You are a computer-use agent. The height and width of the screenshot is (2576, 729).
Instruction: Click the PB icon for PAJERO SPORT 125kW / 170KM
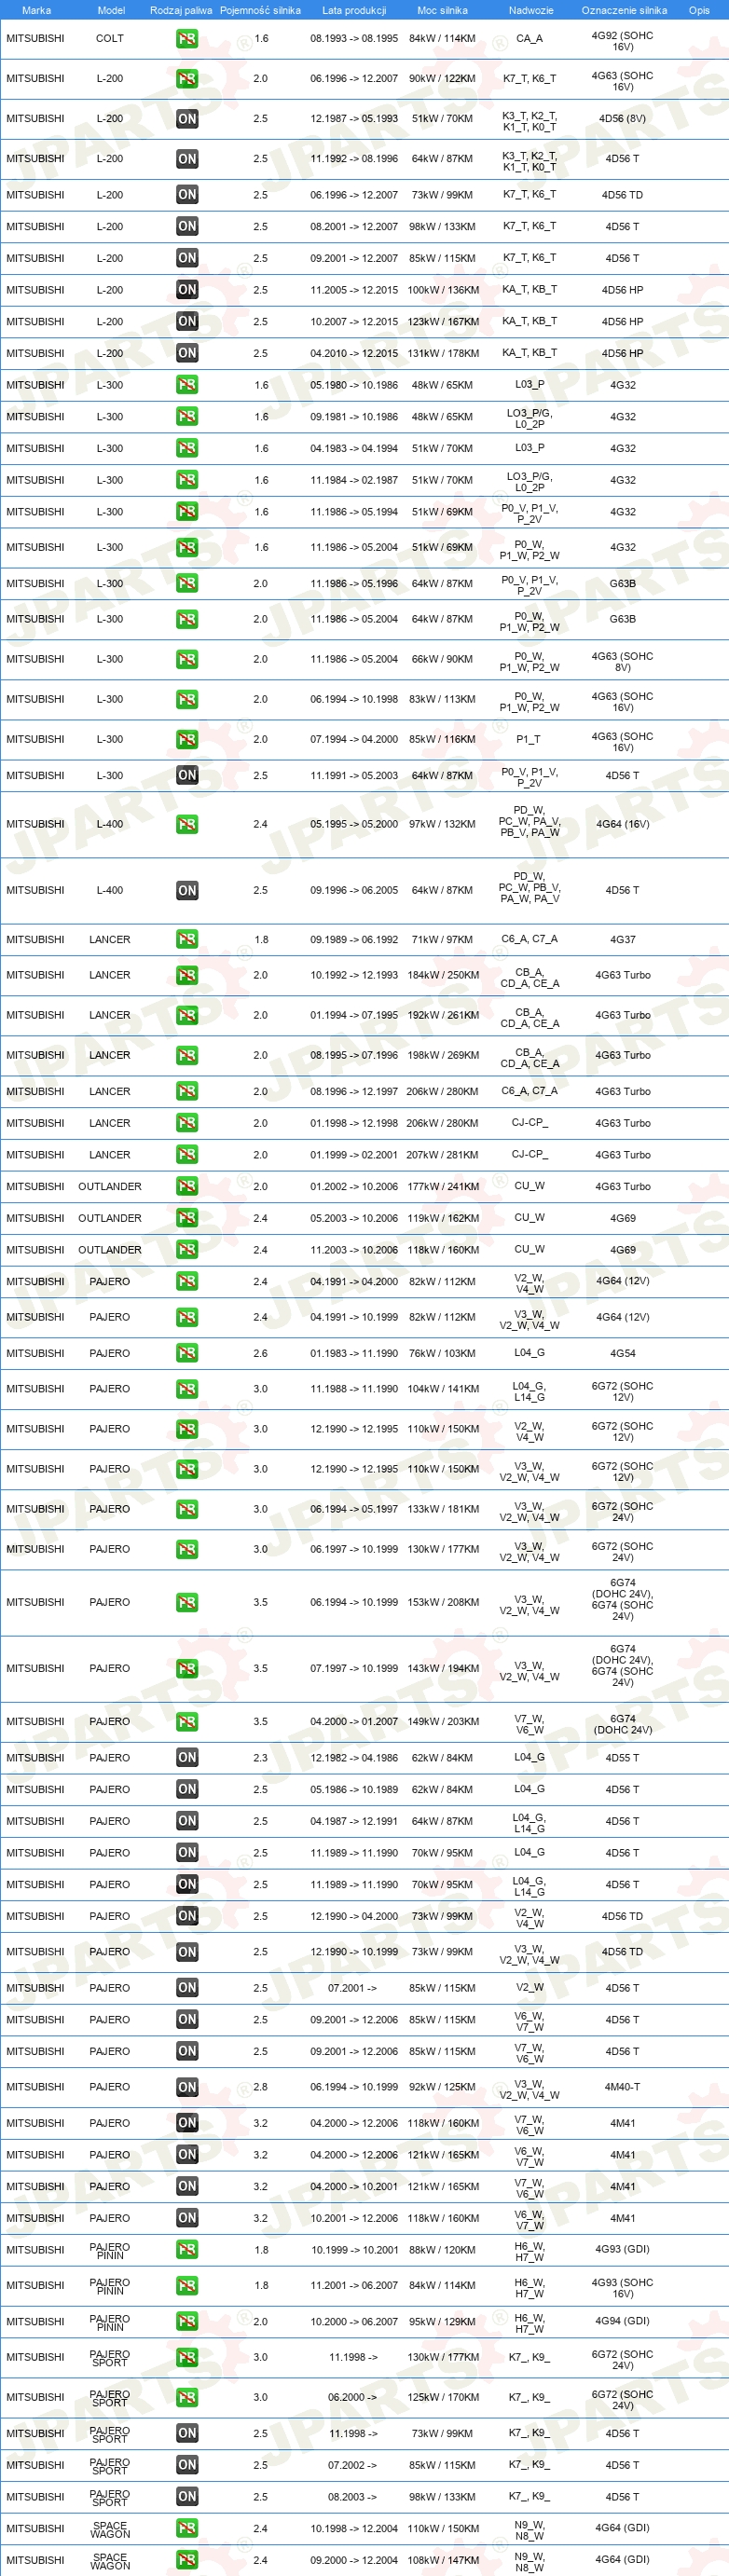[x=187, y=2398]
